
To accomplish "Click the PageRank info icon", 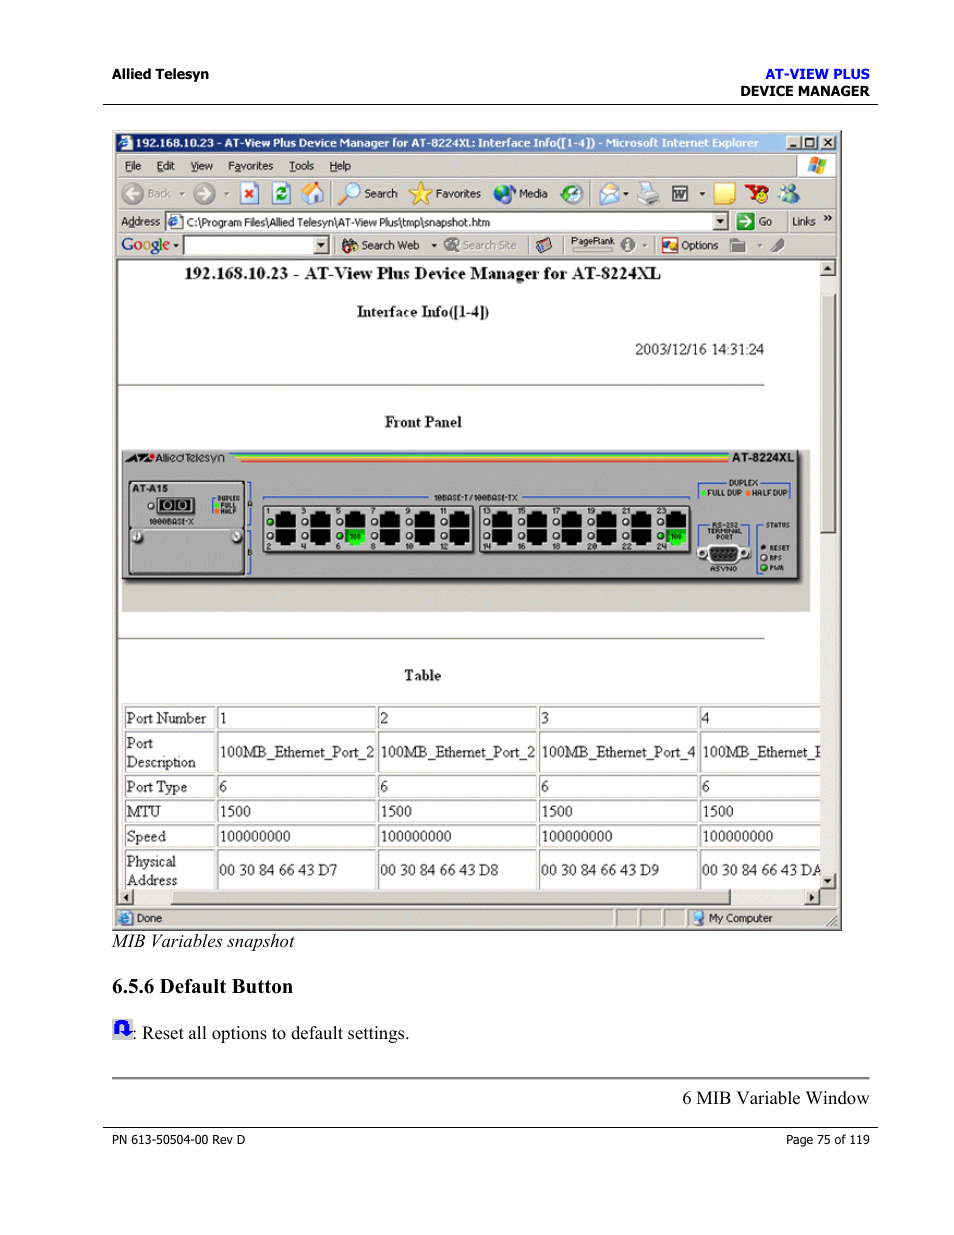I will tap(627, 245).
